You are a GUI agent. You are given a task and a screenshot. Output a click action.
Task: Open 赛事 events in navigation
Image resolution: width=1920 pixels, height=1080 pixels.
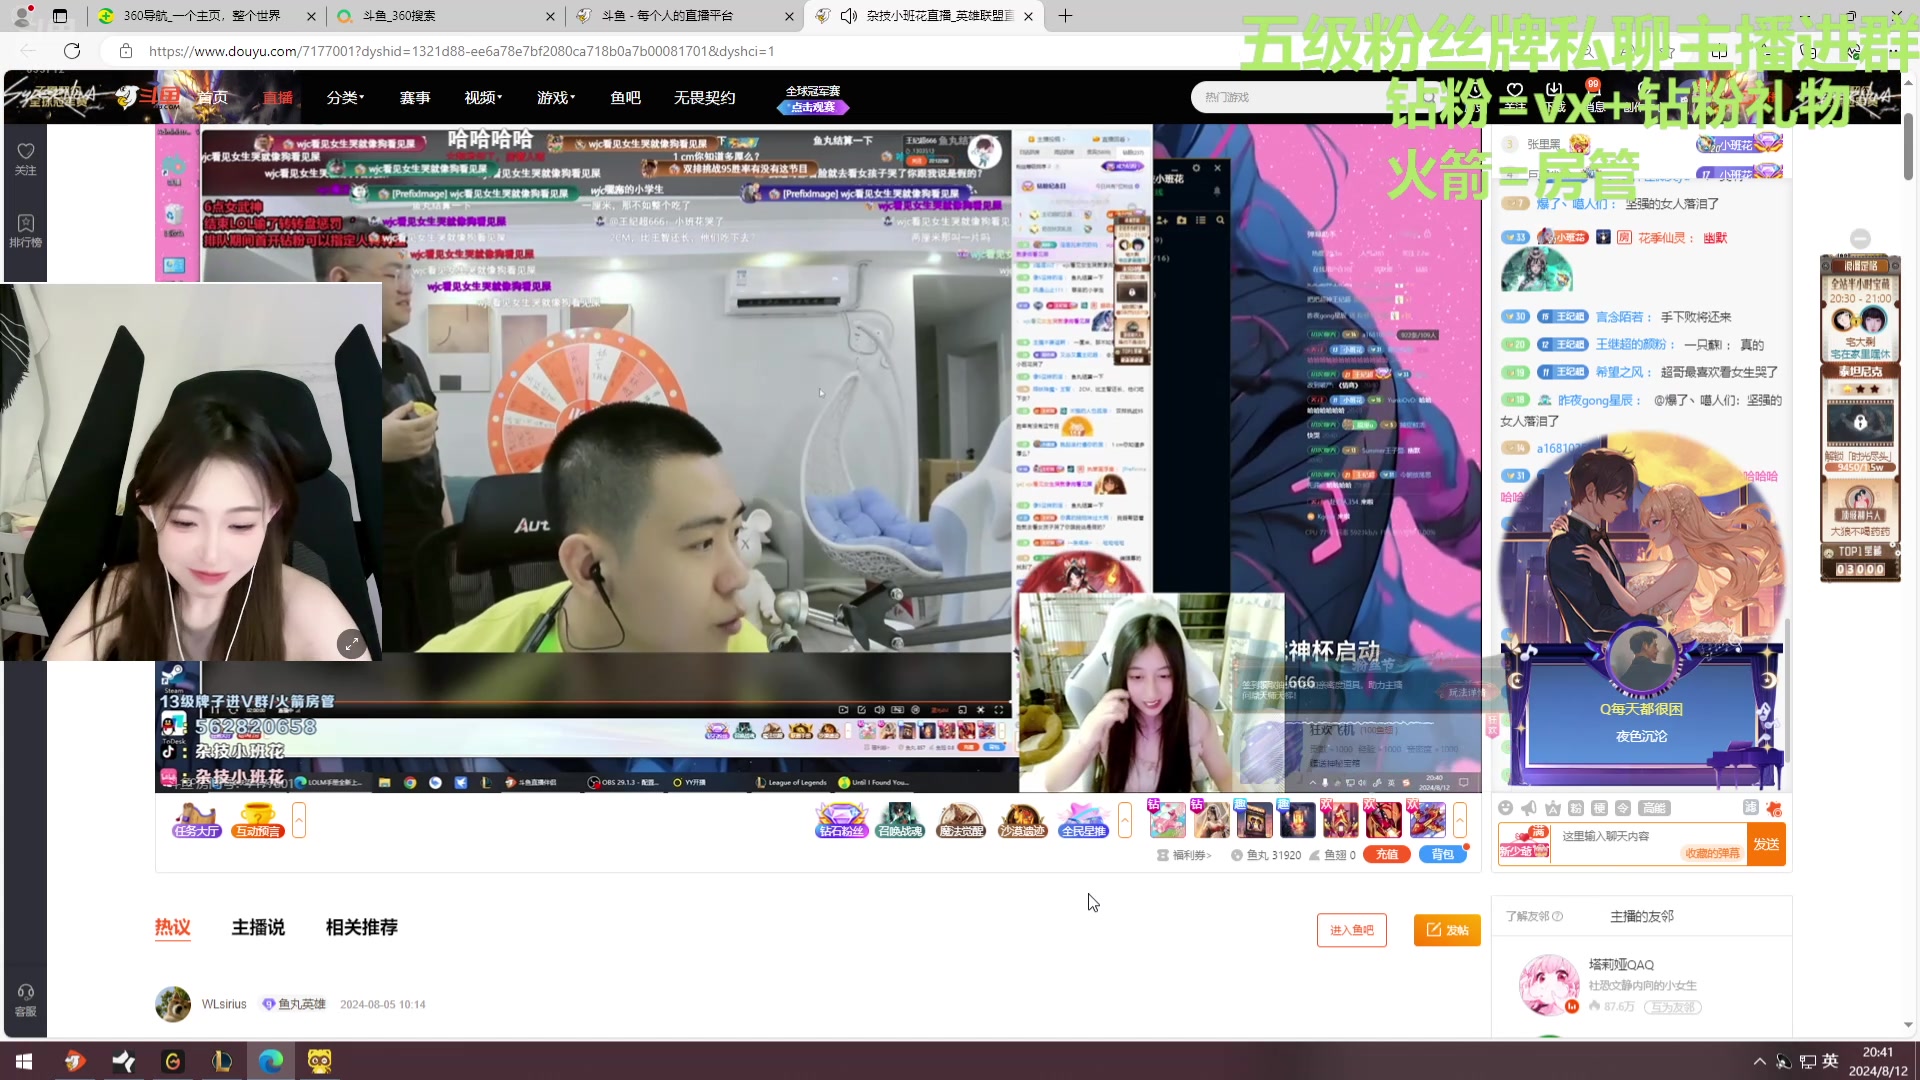coord(415,97)
